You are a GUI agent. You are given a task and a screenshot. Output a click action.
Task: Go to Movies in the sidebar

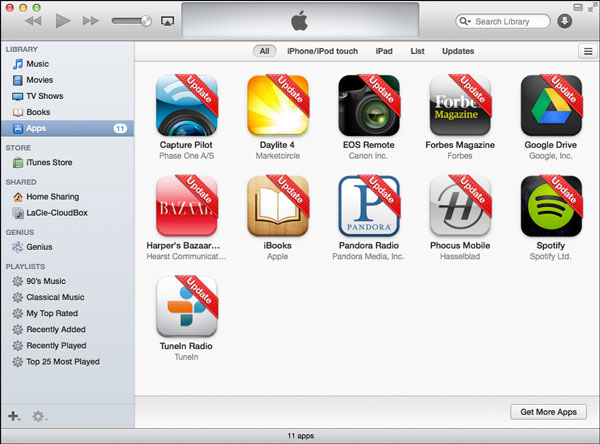[67, 80]
